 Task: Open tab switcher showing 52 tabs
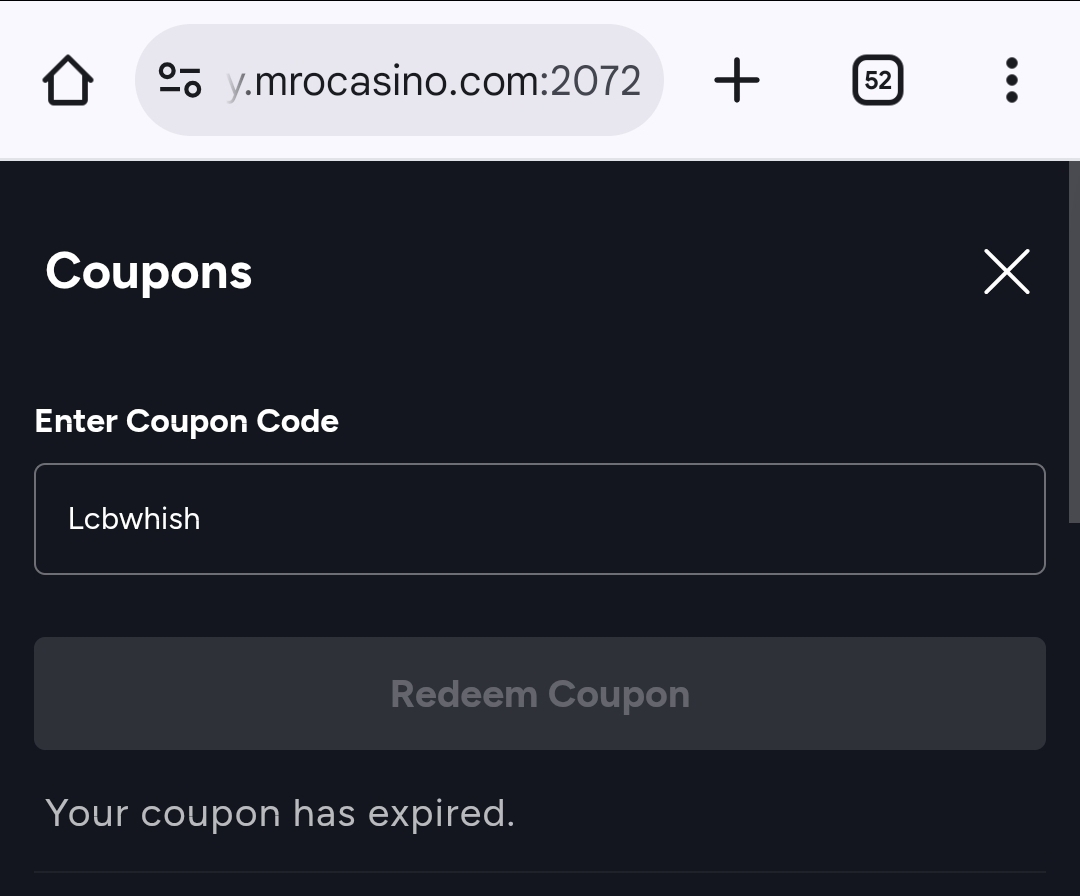click(877, 80)
